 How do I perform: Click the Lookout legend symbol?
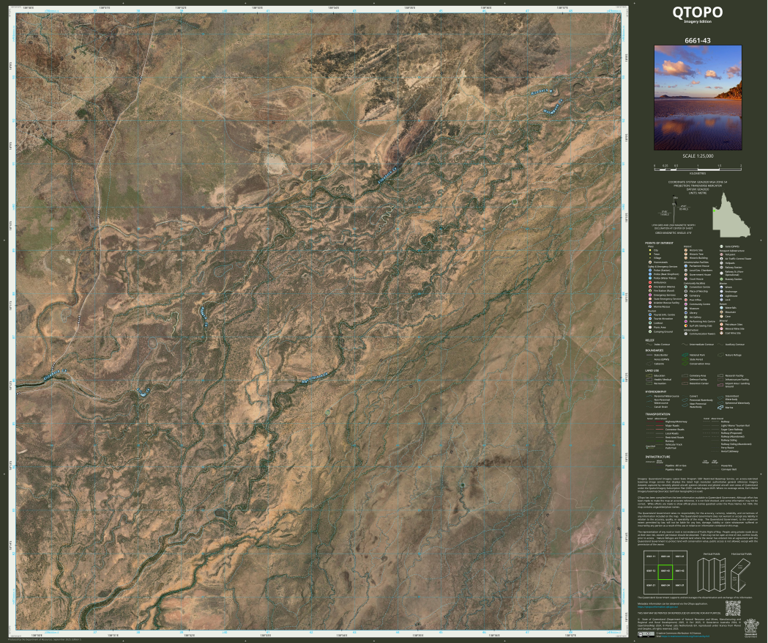coord(650,323)
